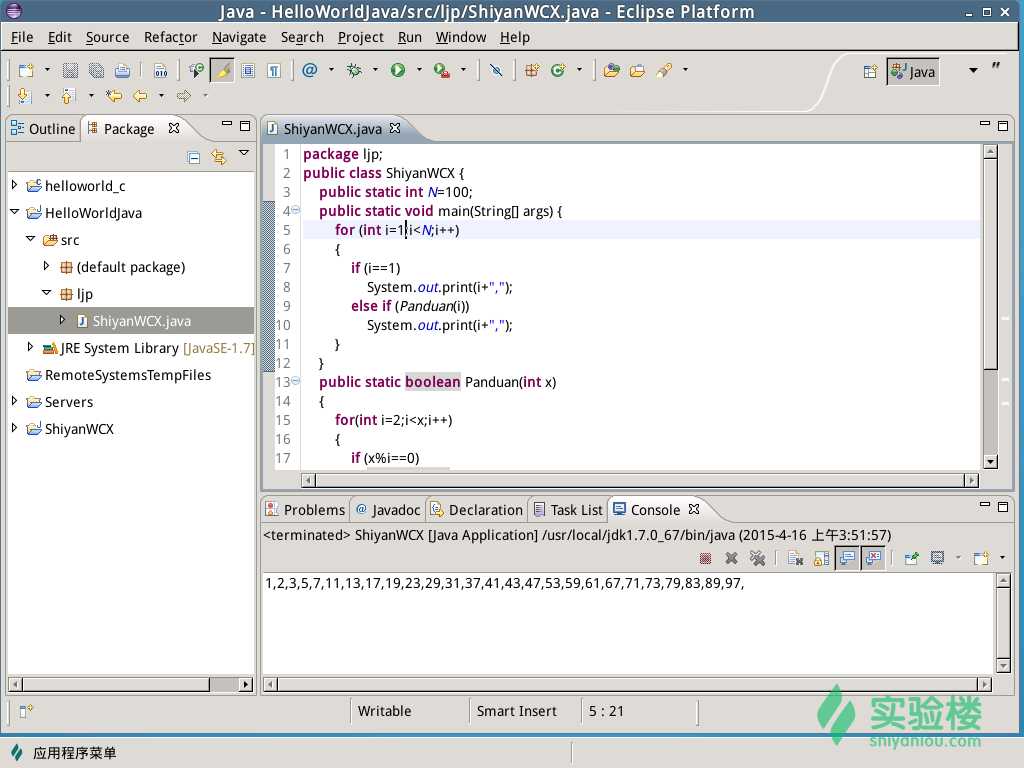Click the Previous Annotation icon
This screenshot has width=1024, height=768.
[68, 96]
